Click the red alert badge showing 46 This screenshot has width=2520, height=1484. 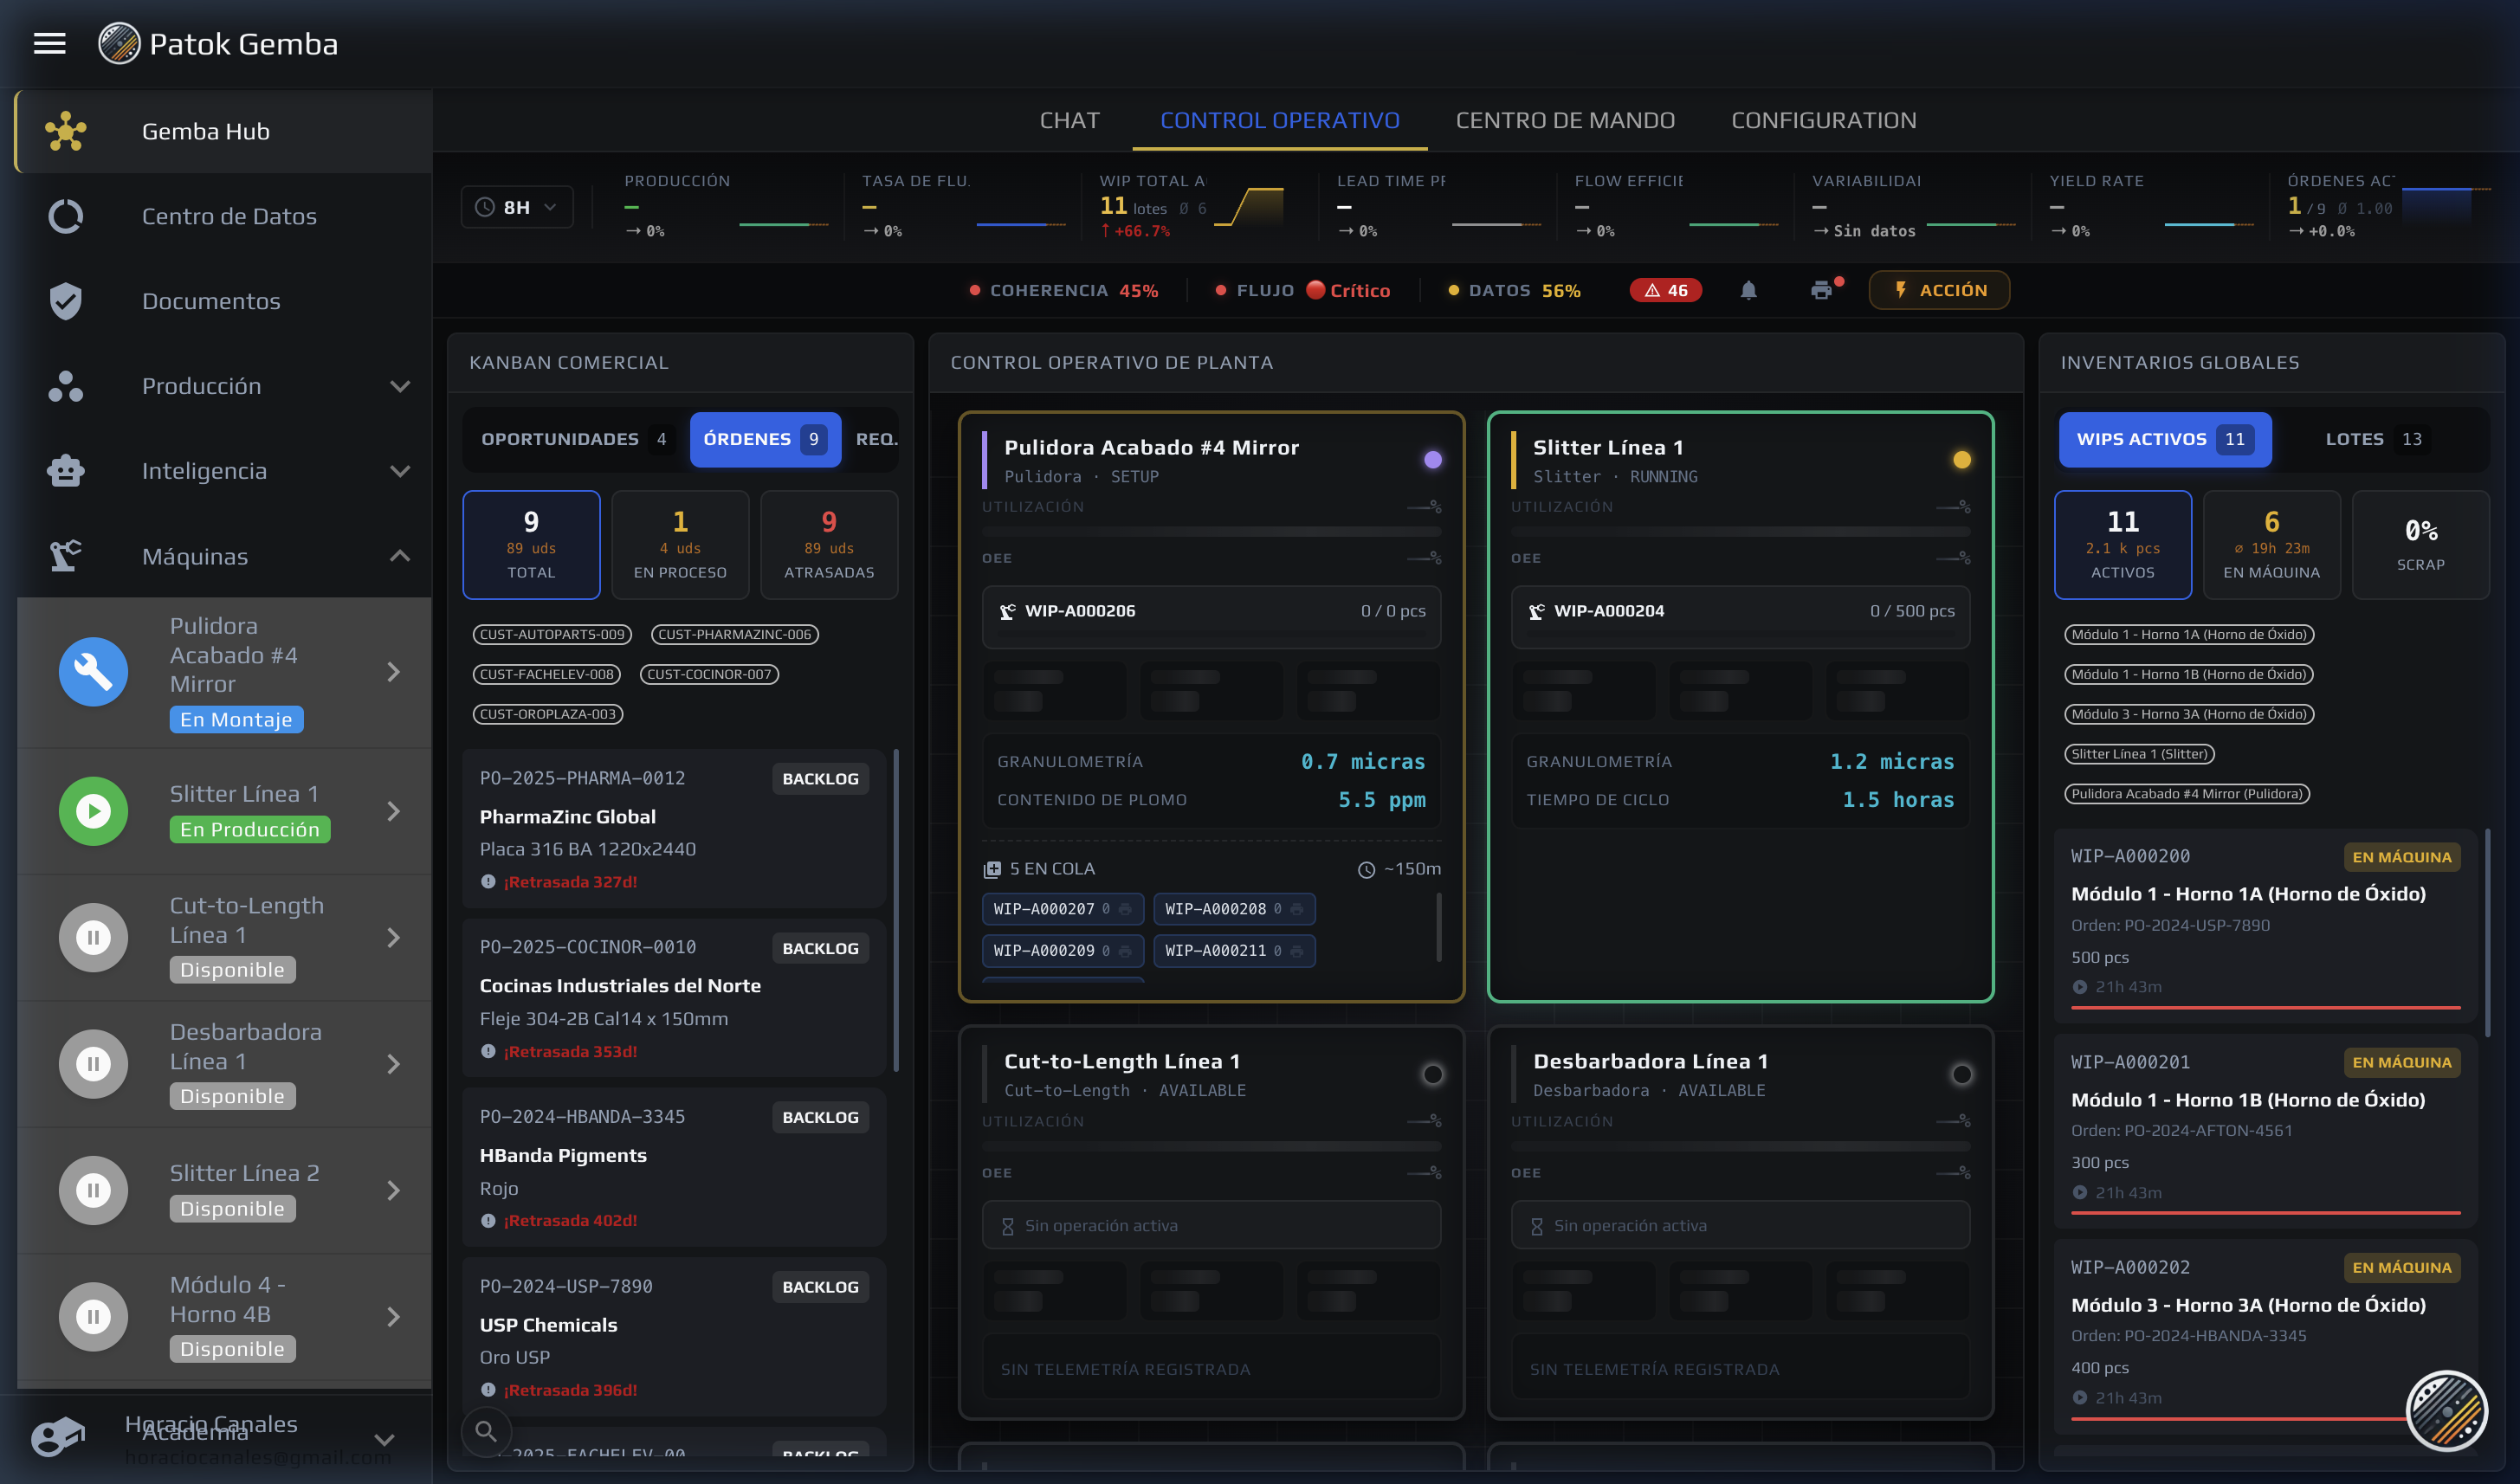click(x=1665, y=290)
